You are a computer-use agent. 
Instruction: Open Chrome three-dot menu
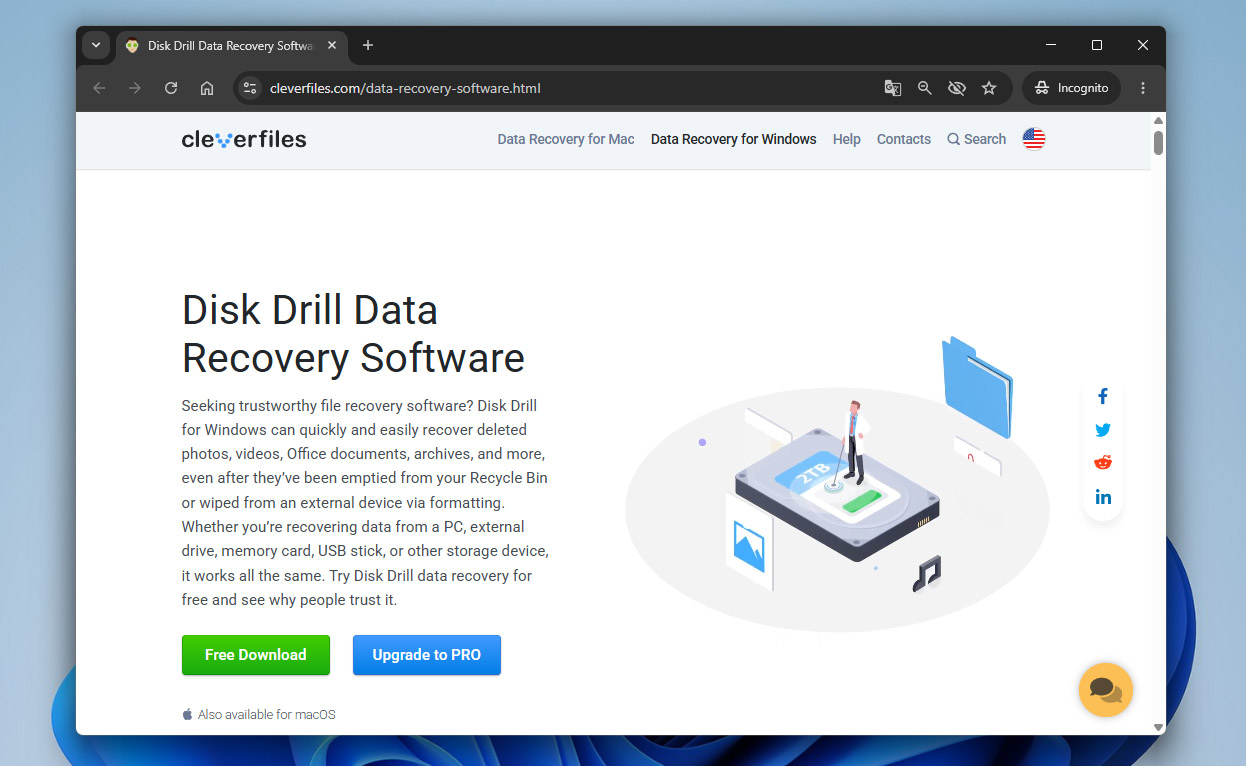click(x=1143, y=88)
